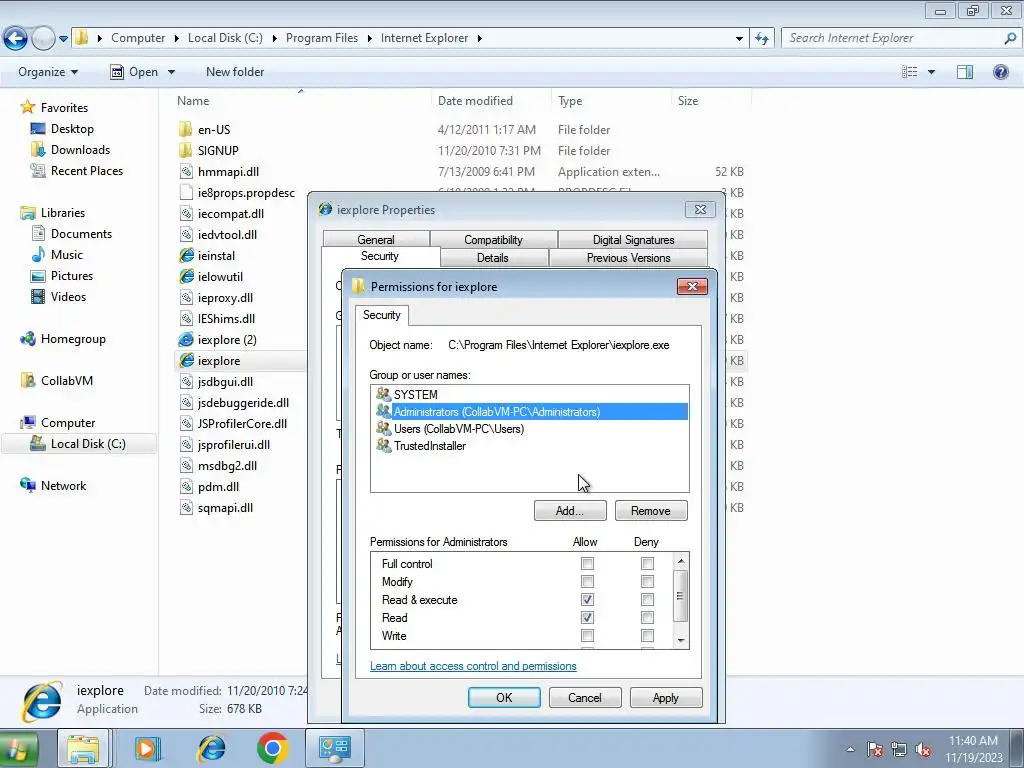Expand breadcrumb arrow after Computer
The height and width of the screenshot is (768, 1024).
(176, 39)
